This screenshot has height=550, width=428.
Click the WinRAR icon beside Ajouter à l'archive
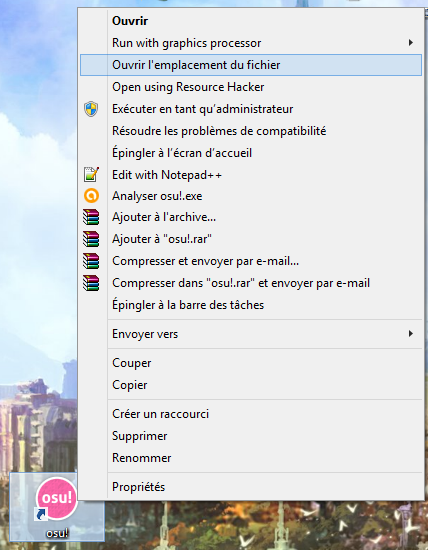[91, 217]
